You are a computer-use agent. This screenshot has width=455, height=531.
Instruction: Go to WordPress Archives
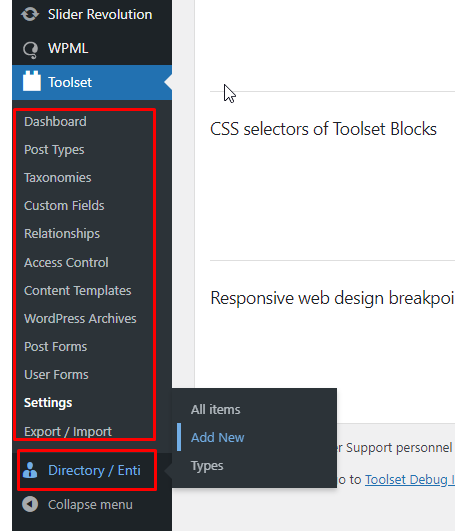(80, 319)
